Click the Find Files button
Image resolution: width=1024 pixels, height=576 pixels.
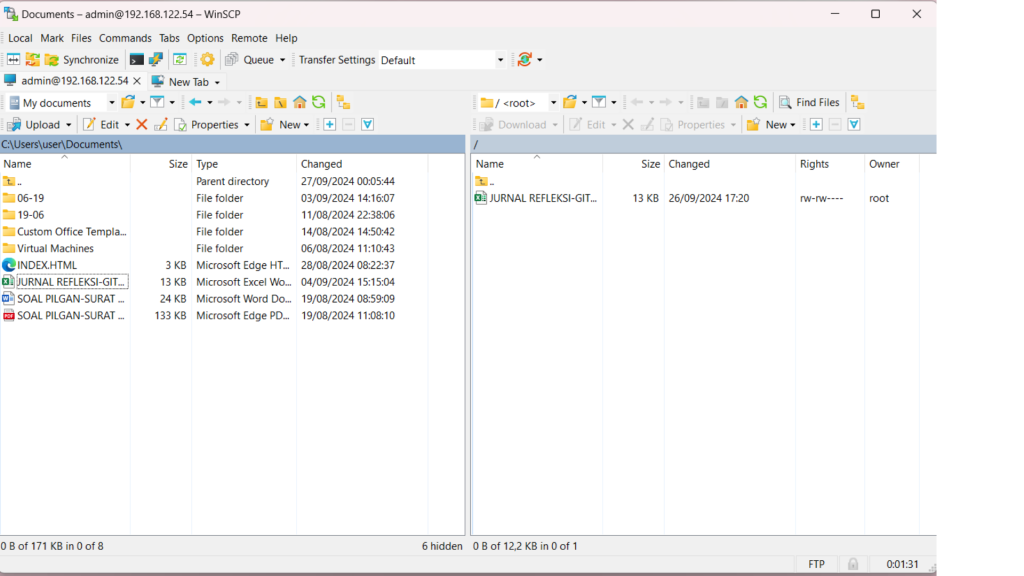pyautogui.click(x=809, y=102)
